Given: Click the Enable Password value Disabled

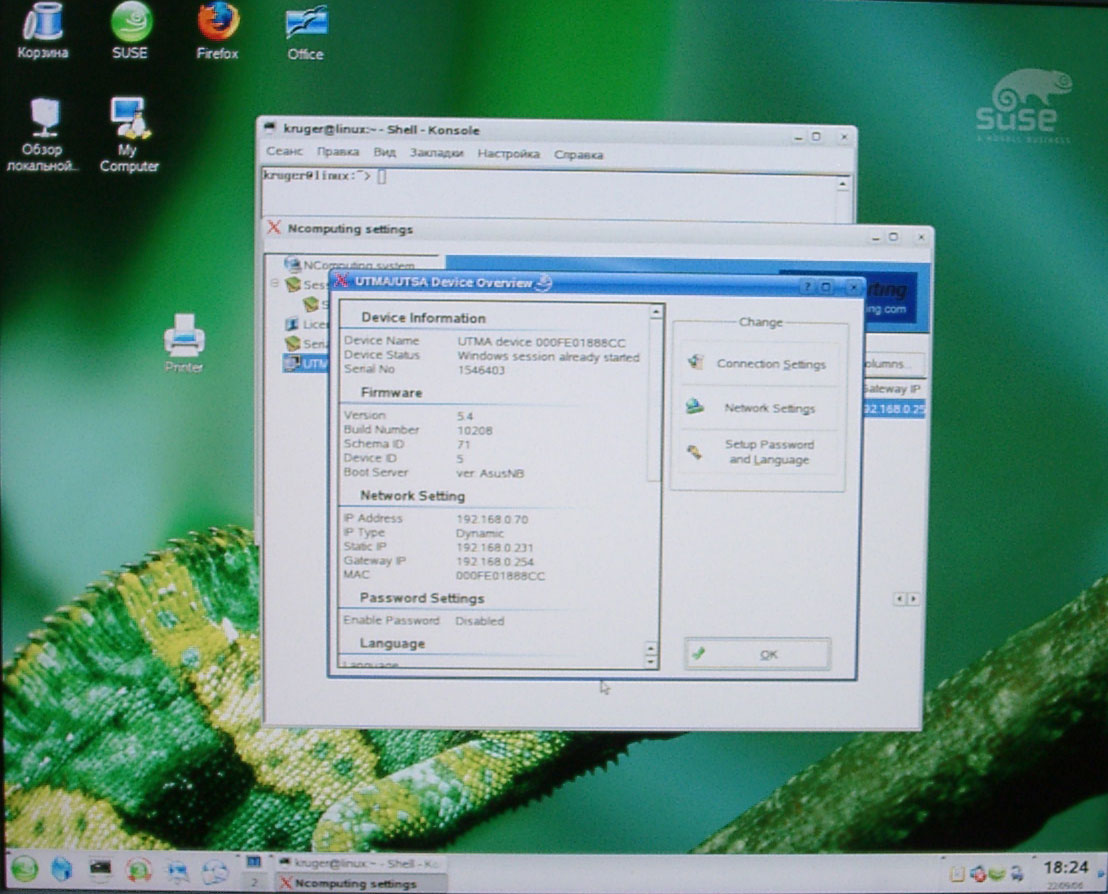Looking at the screenshot, I should click(479, 620).
